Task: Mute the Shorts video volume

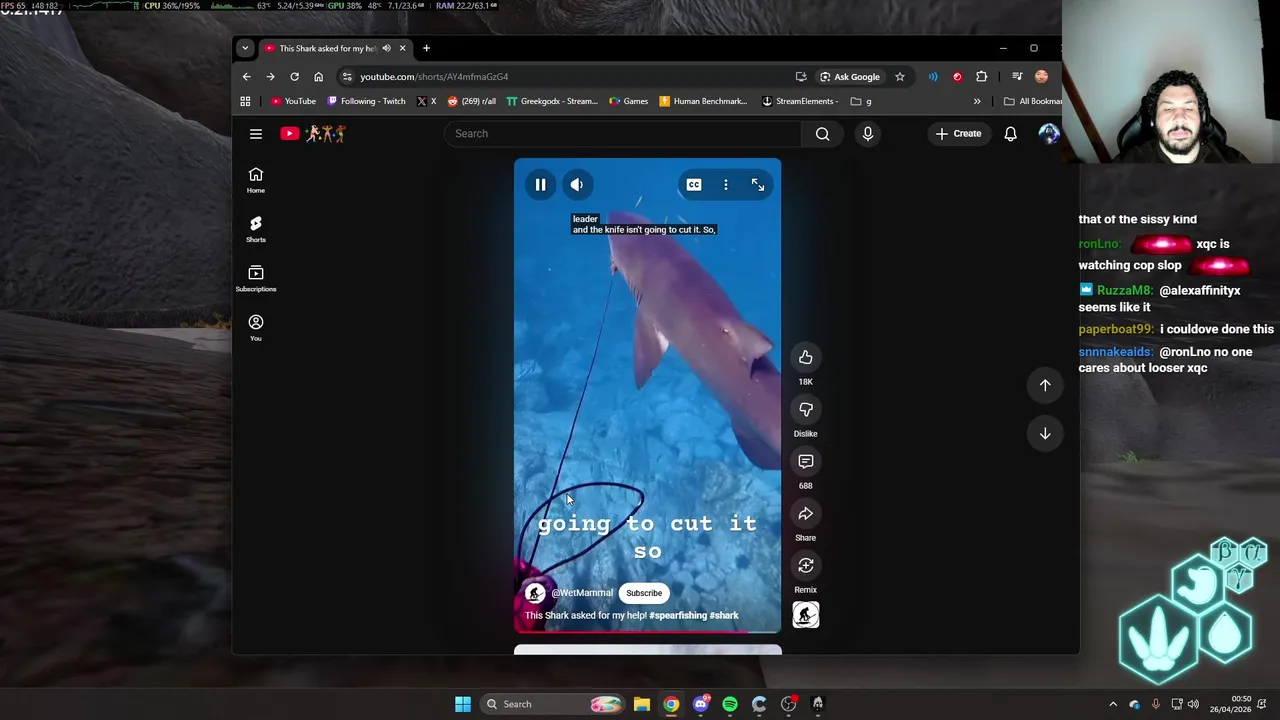Action: [x=577, y=184]
